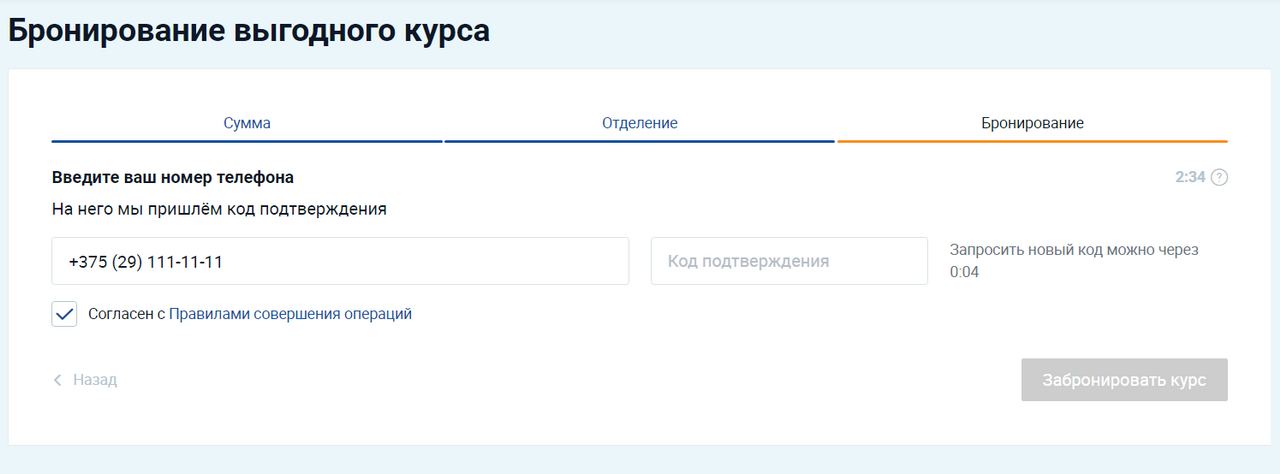Screen dimensions: 1280x474
Task: Switch to the Сумма step tab
Action: tap(247, 123)
